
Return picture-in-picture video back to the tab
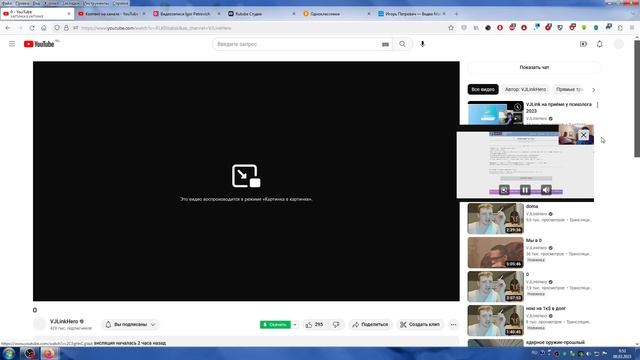[504, 190]
